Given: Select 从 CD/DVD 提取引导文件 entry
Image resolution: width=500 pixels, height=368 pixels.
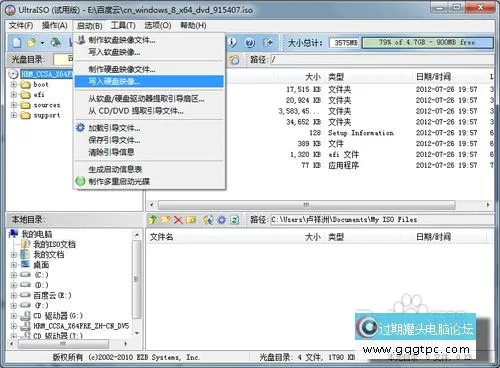Looking at the screenshot, I should (x=149, y=111).
